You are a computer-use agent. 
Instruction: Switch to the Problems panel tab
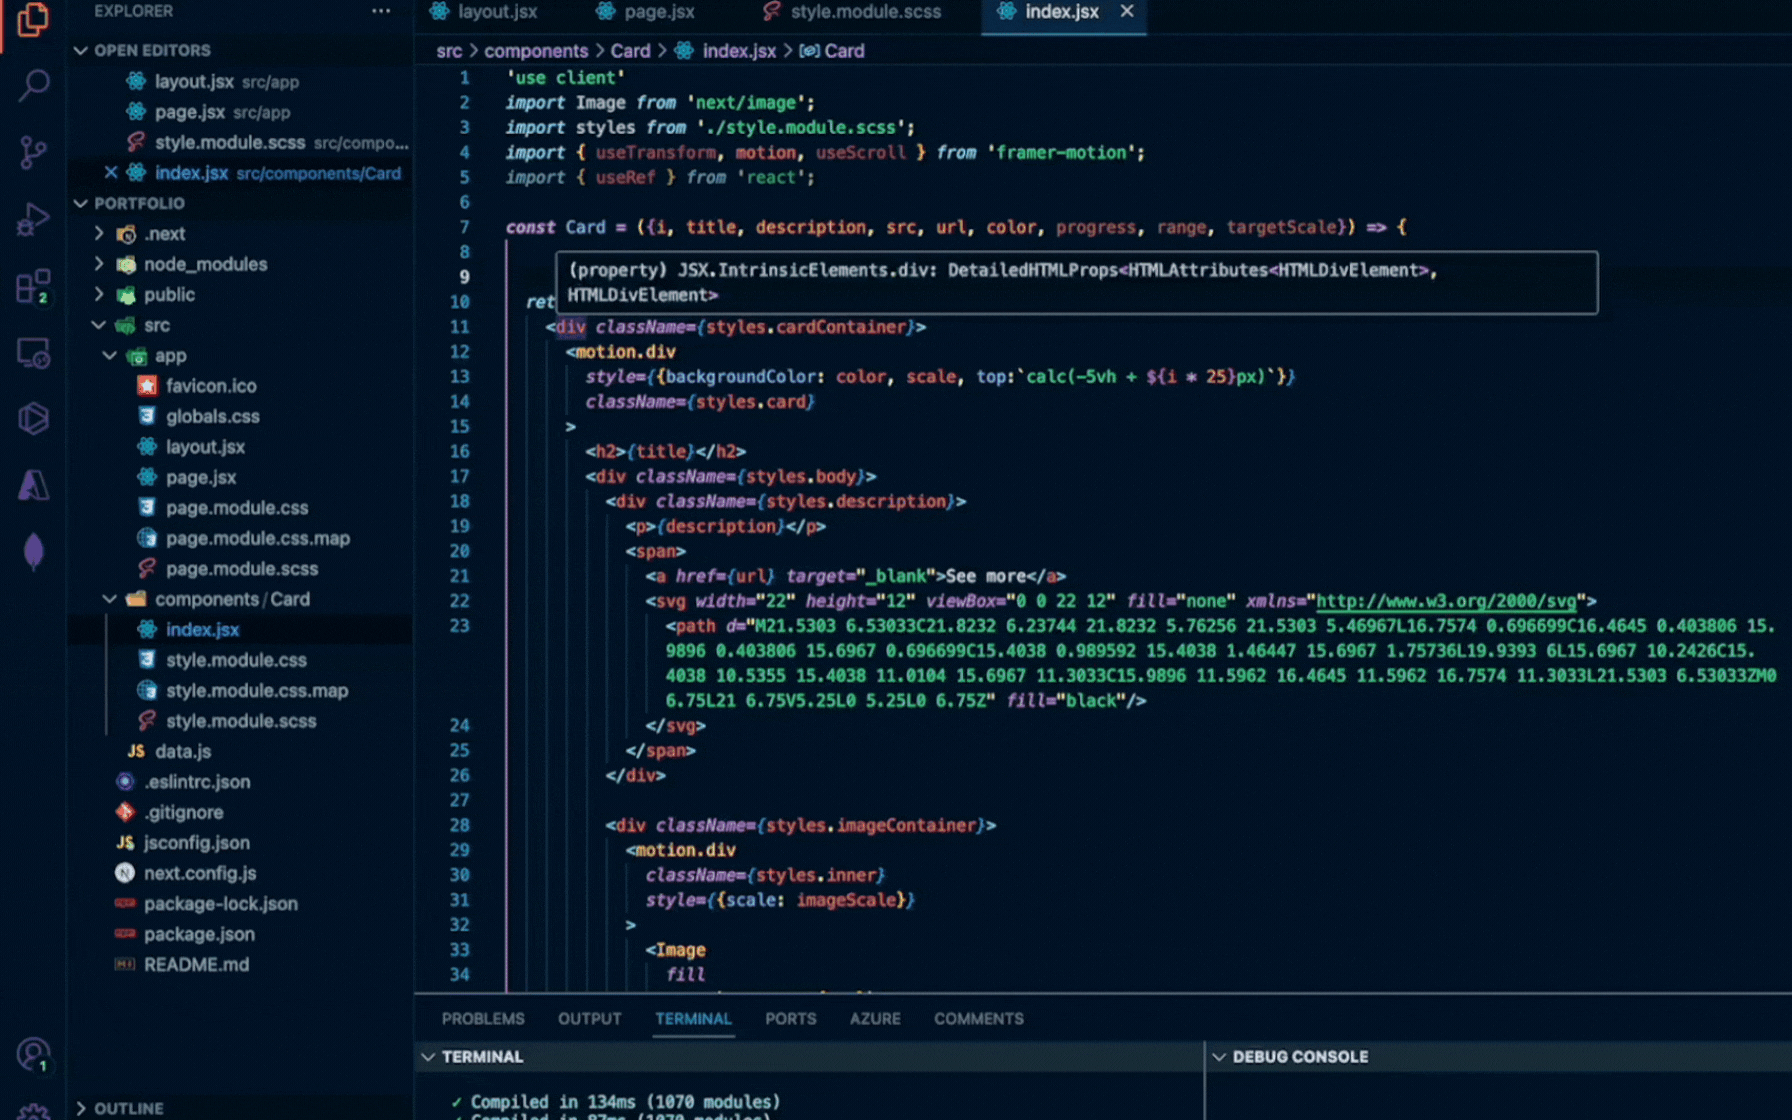(x=482, y=1018)
